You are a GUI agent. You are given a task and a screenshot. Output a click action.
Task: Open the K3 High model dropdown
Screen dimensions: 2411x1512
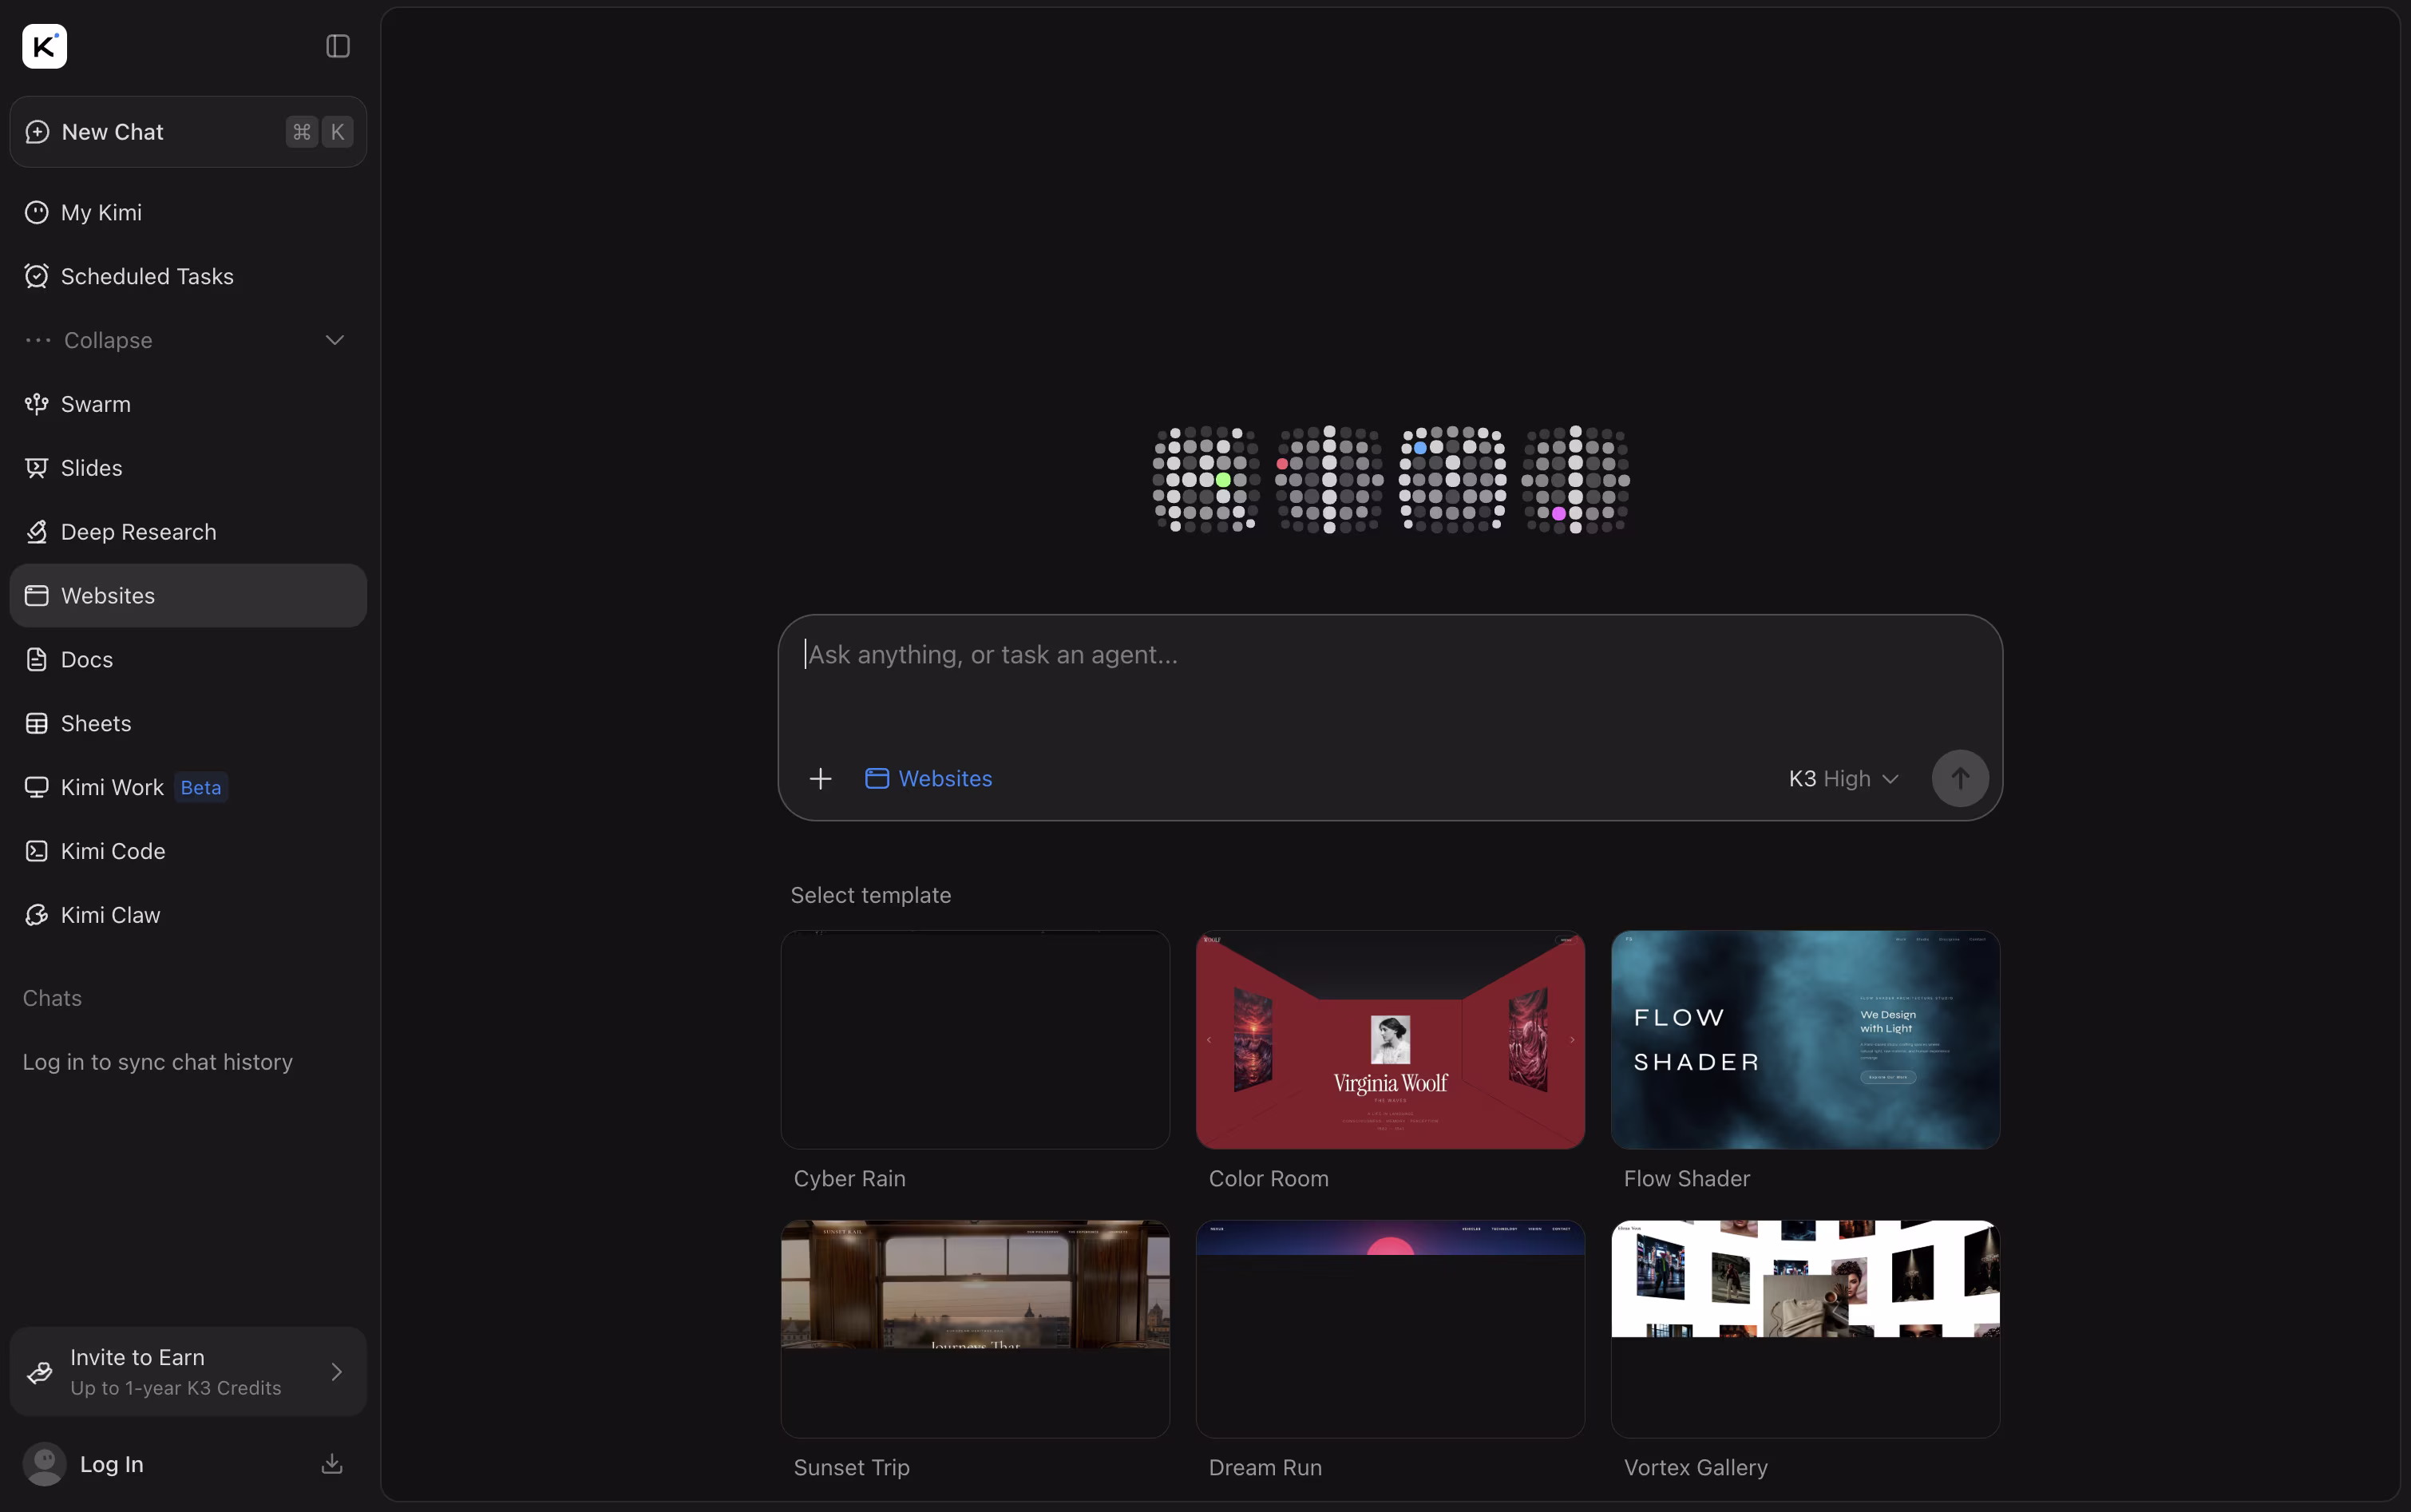click(x=1843, y=779)
